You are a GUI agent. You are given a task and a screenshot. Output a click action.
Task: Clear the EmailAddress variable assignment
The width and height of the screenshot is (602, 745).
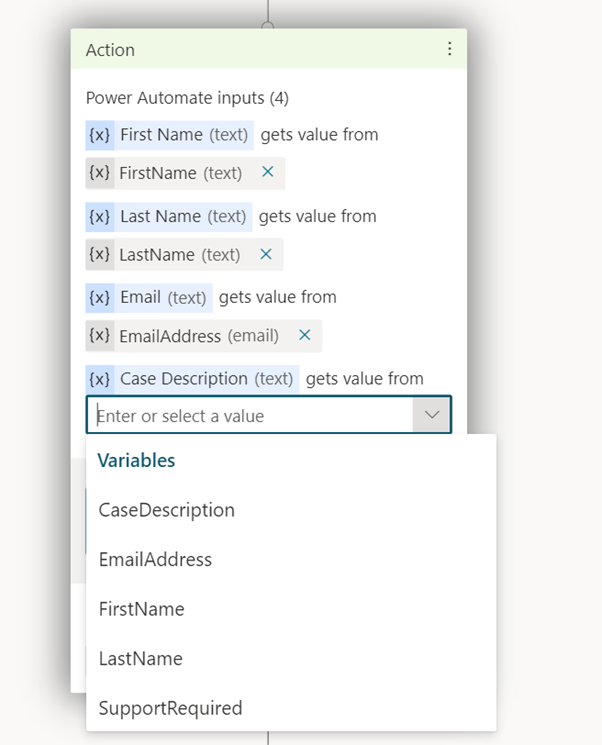pyautogui.click(x=305, y=335)
